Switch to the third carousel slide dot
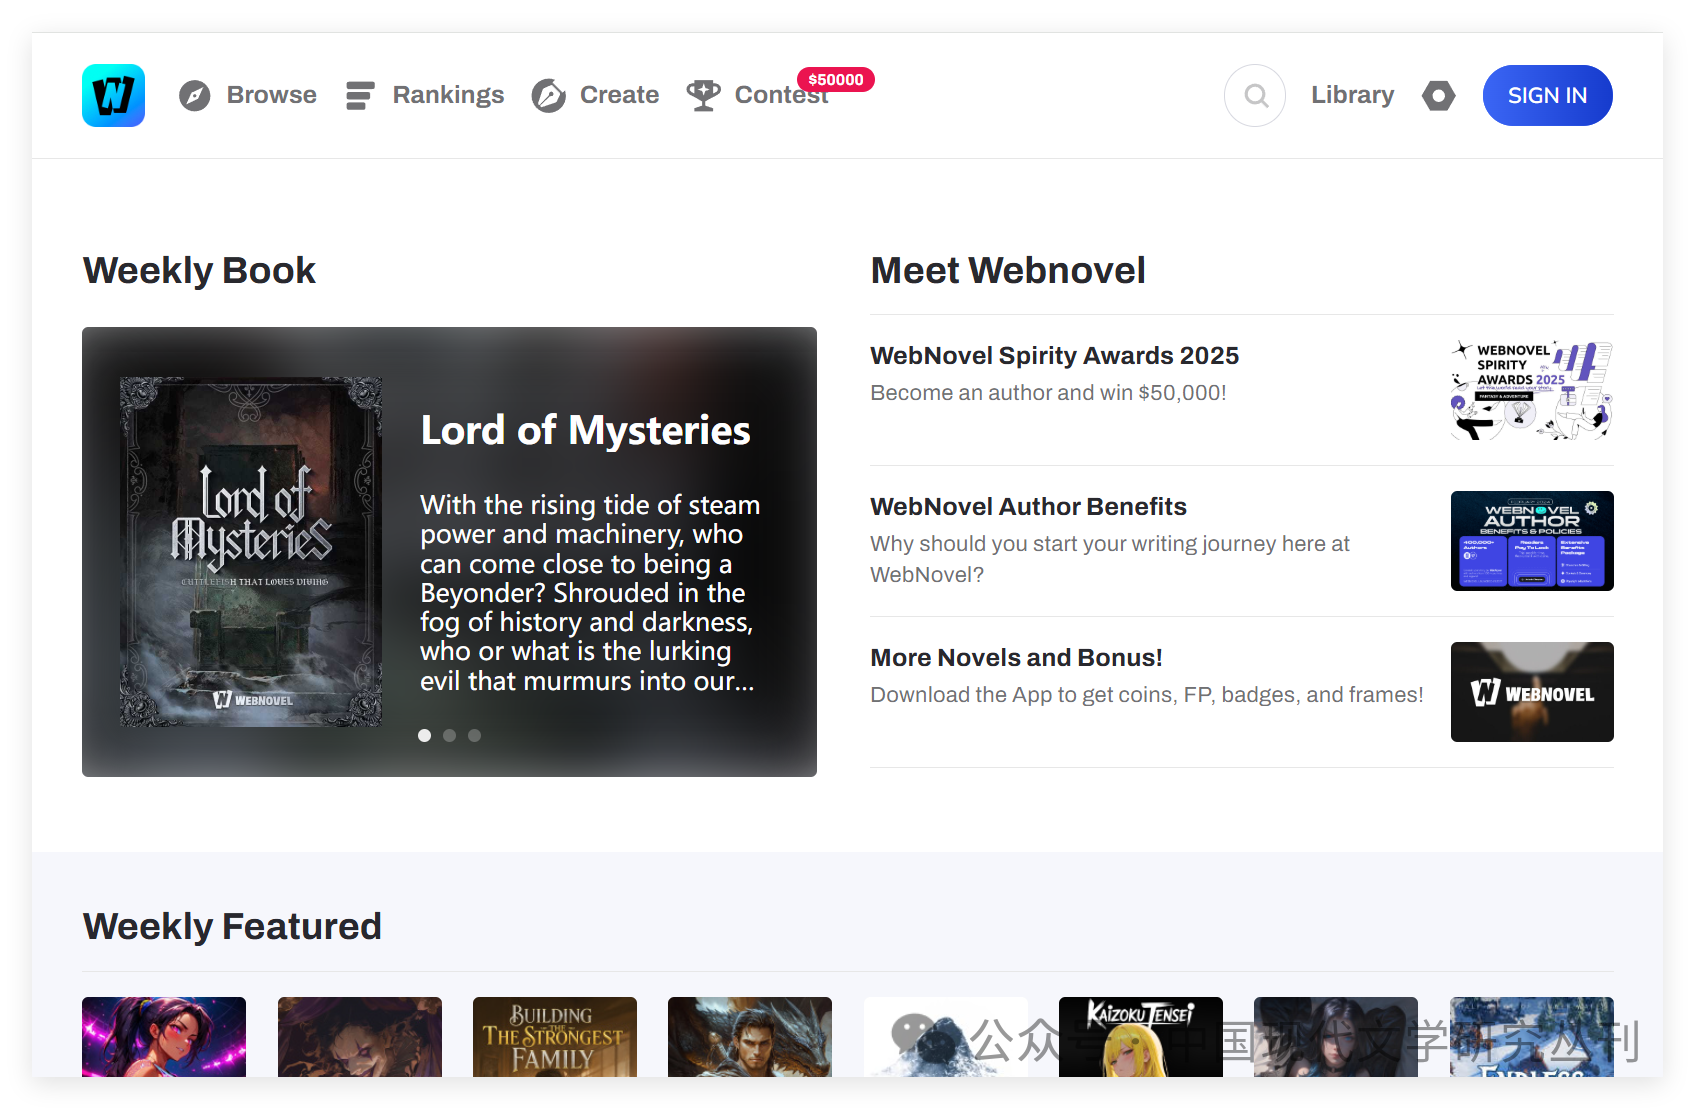1695x1109 pixels. pyautogui.click(x=475, y=736)
